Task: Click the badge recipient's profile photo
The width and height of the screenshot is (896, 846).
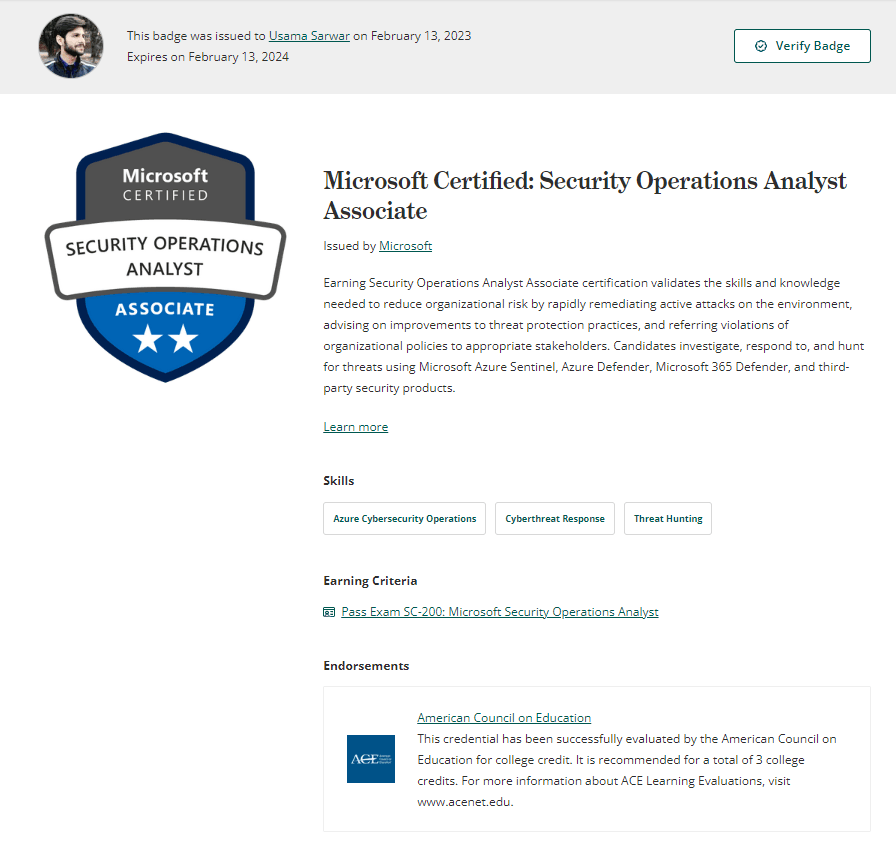Action: click(x=71, y=46)
